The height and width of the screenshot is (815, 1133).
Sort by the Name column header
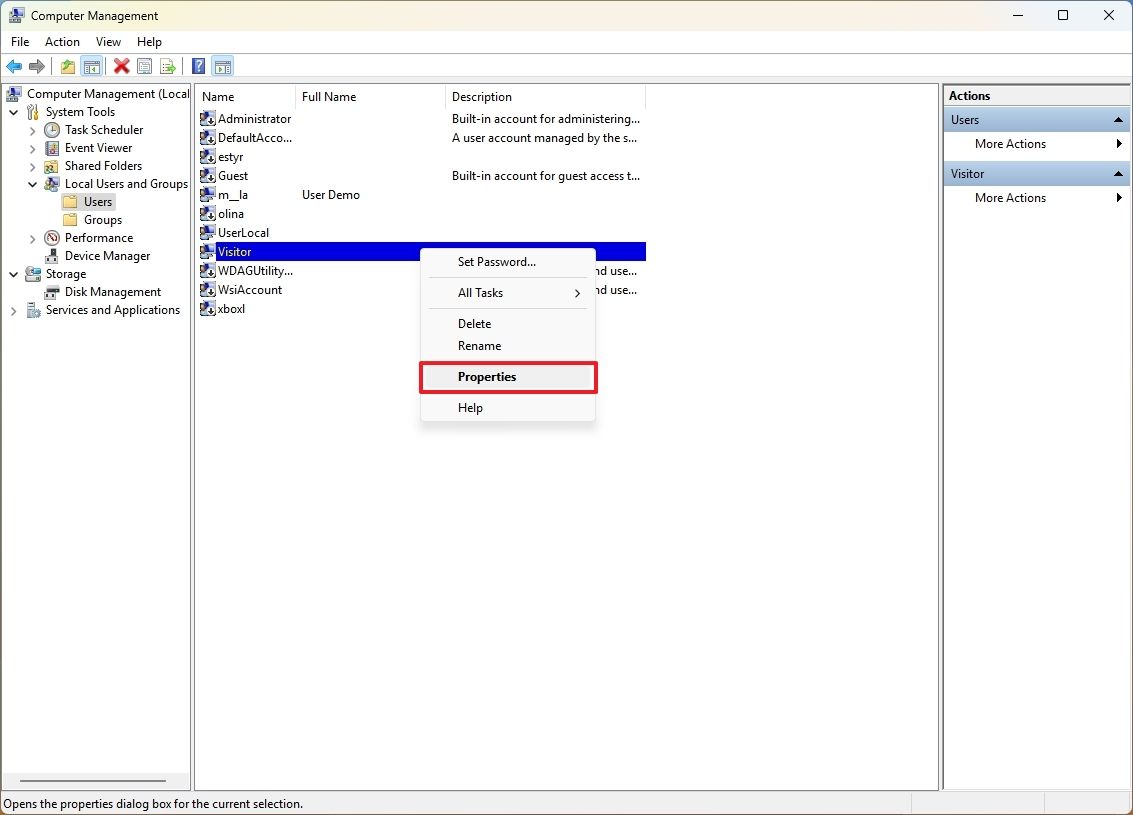(246, 97)
